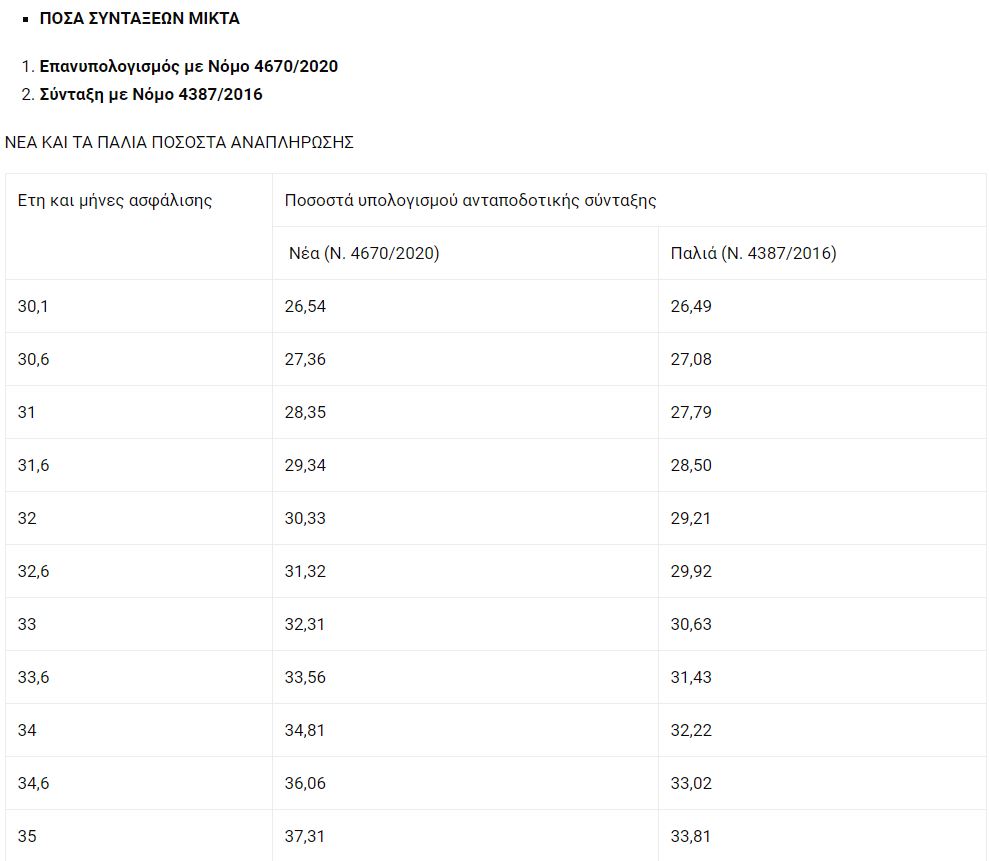Select the cell showing 32,22
This screenshot has width=989, height=861.
pyautogui.click(x=822, y=730)
